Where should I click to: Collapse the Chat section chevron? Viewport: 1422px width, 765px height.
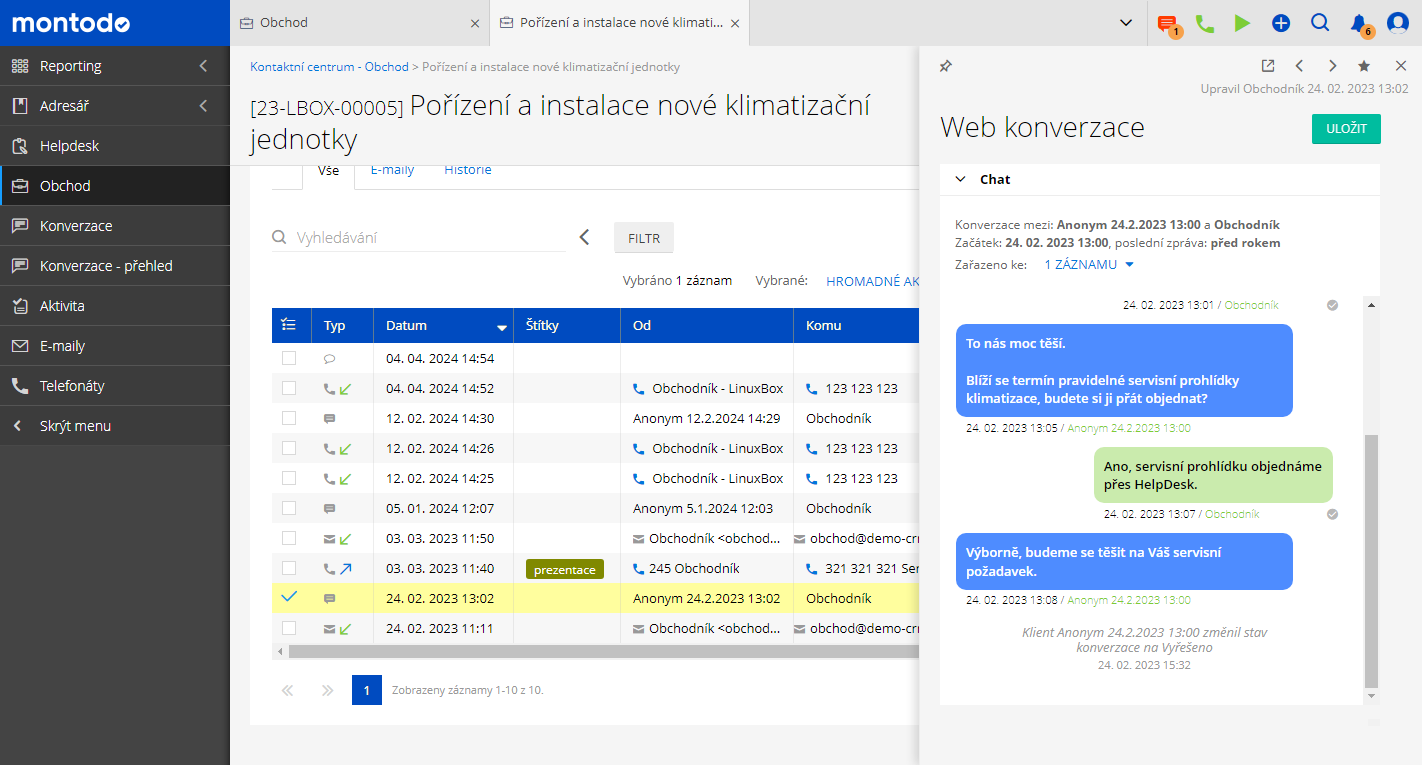click(x=960, y=180)
